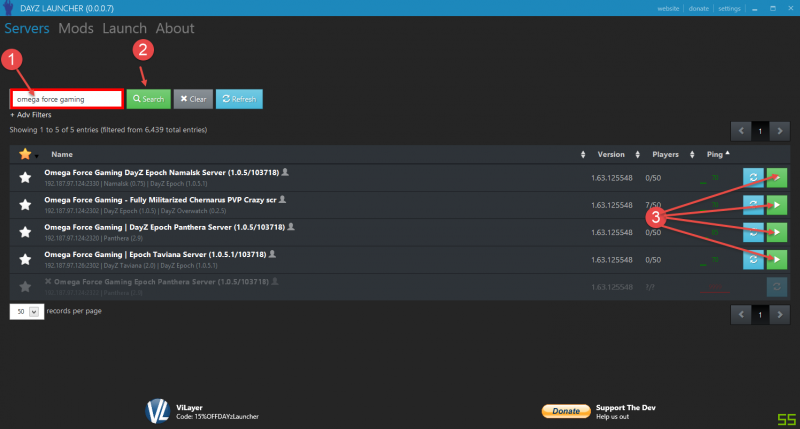
Task: Star the greyed-out offline Panthera server
Action: (x=25, y=287)
